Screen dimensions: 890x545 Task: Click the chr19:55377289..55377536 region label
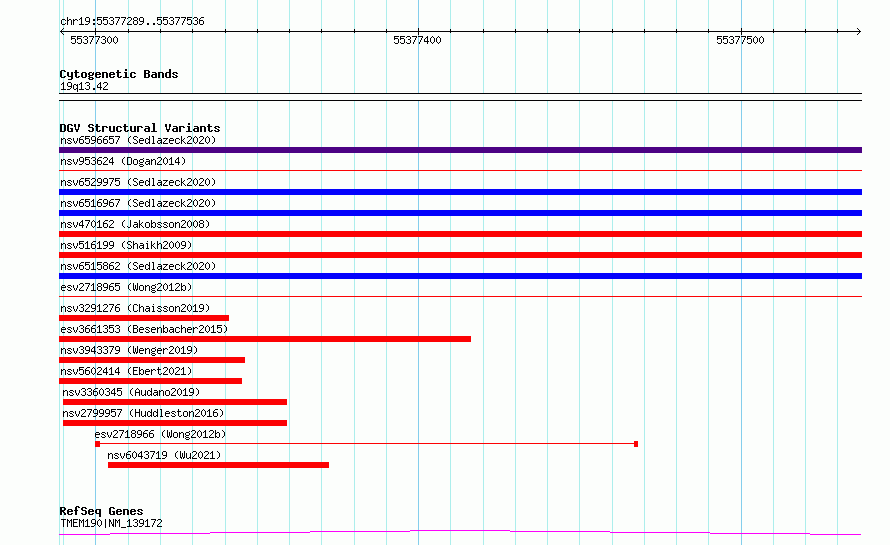tap(132, 22)
